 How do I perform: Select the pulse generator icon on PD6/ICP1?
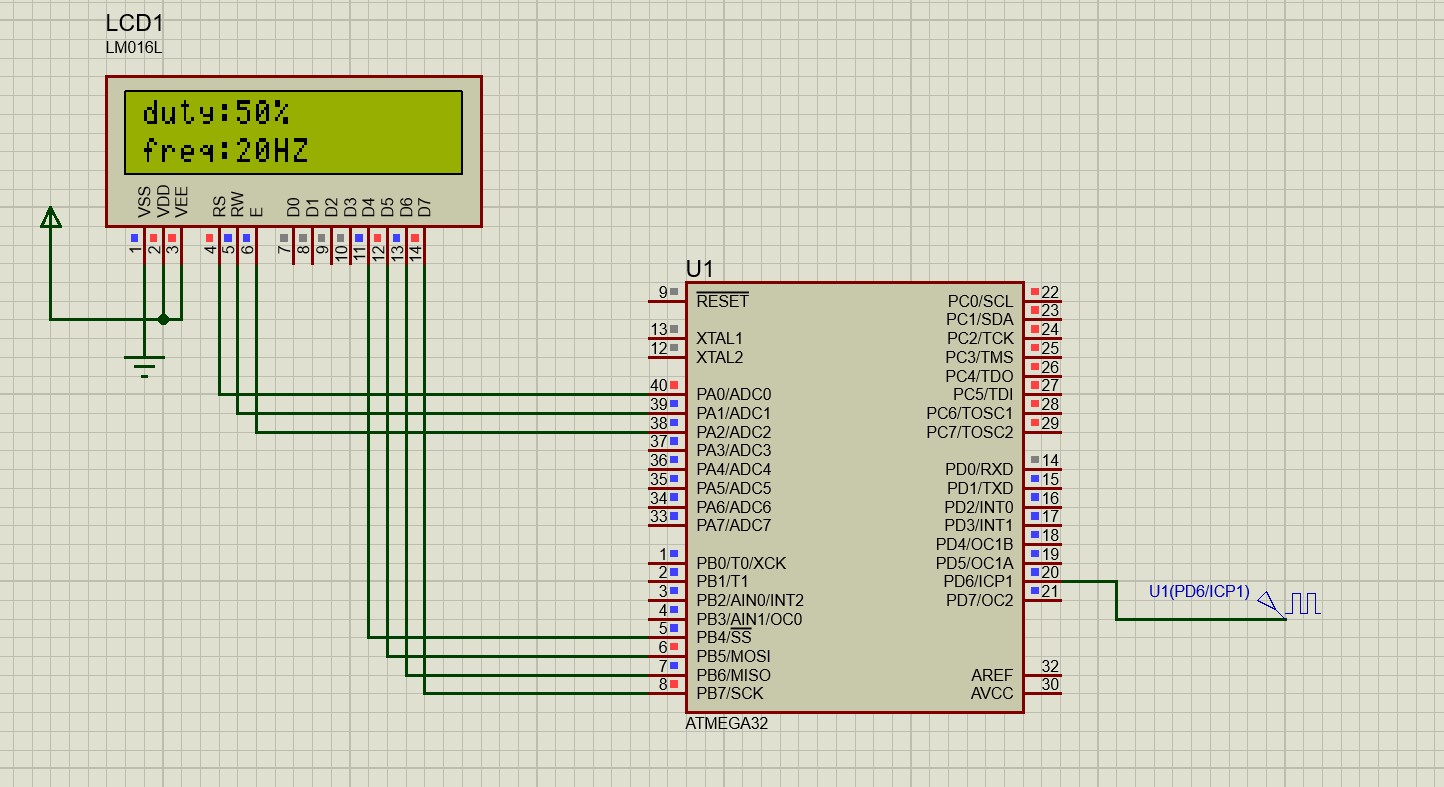1301,601
